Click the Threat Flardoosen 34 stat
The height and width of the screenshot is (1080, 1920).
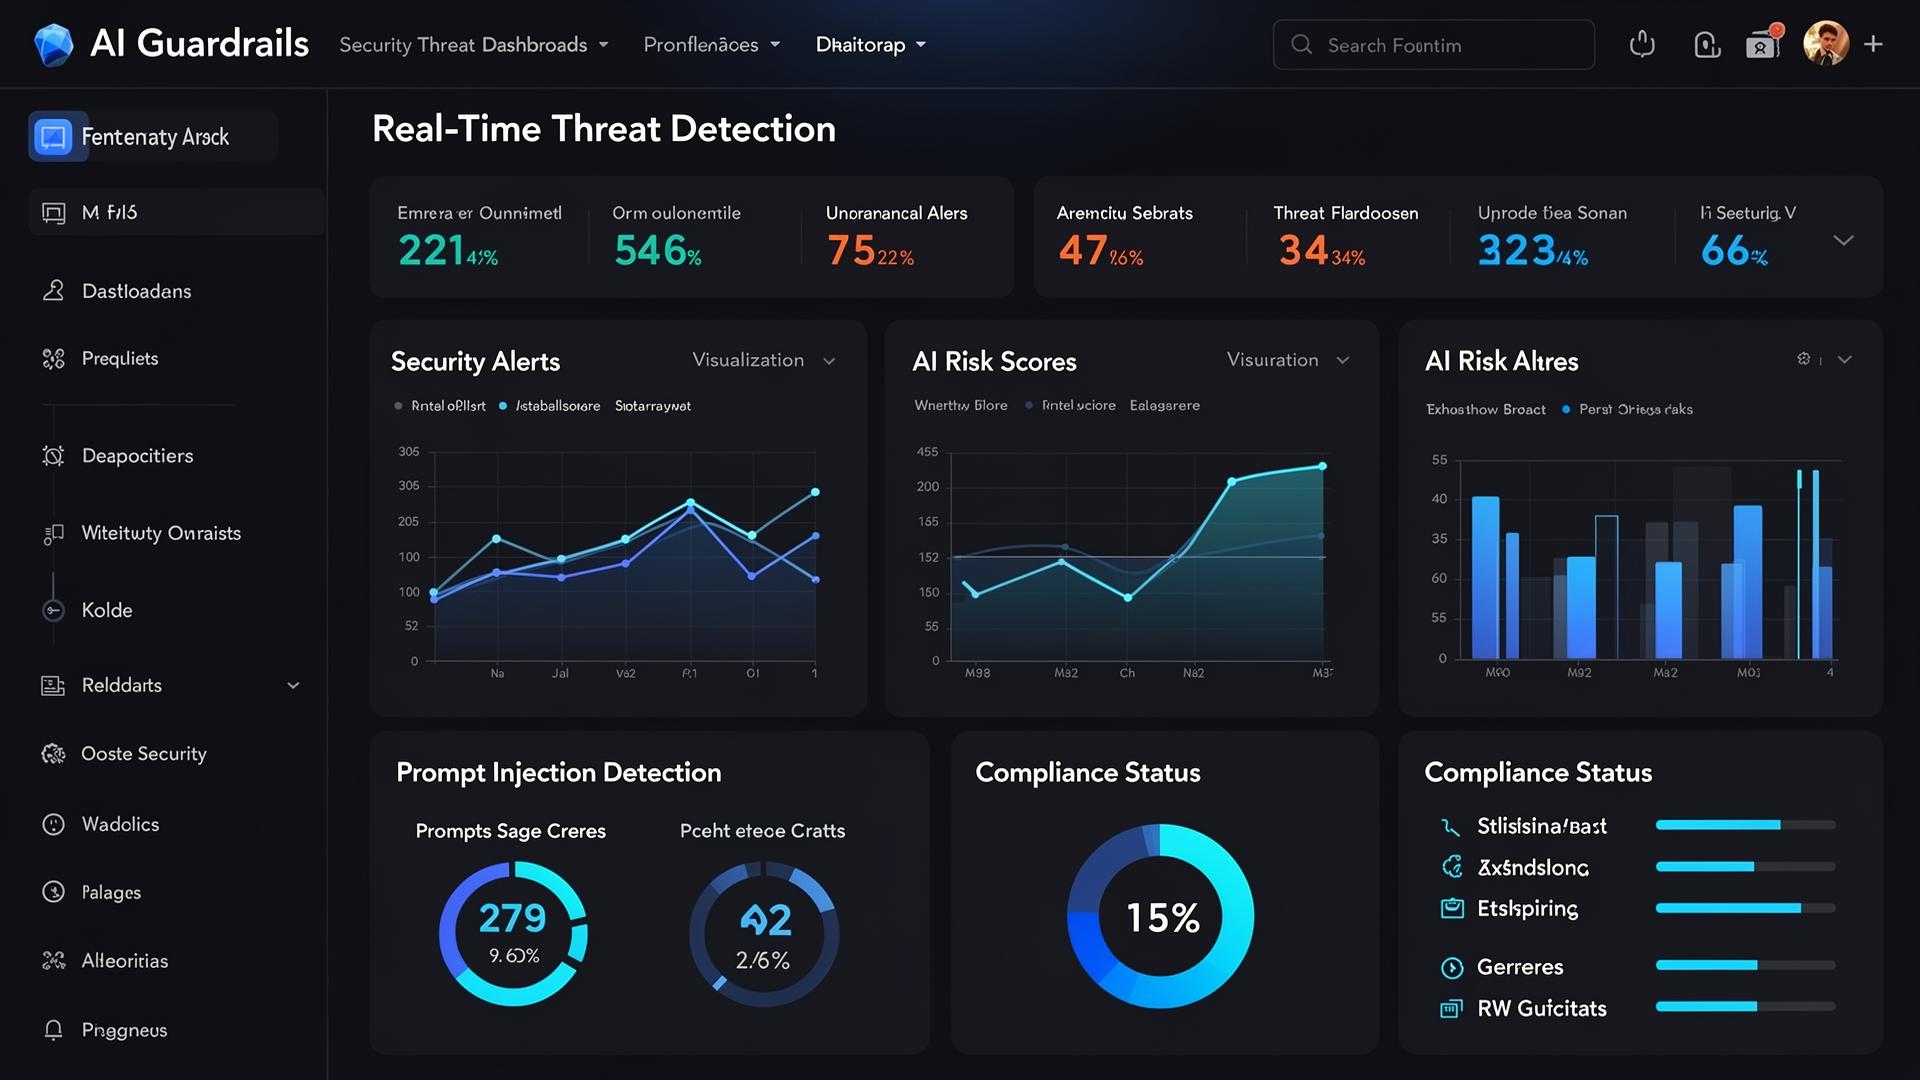click(1345, 238)
